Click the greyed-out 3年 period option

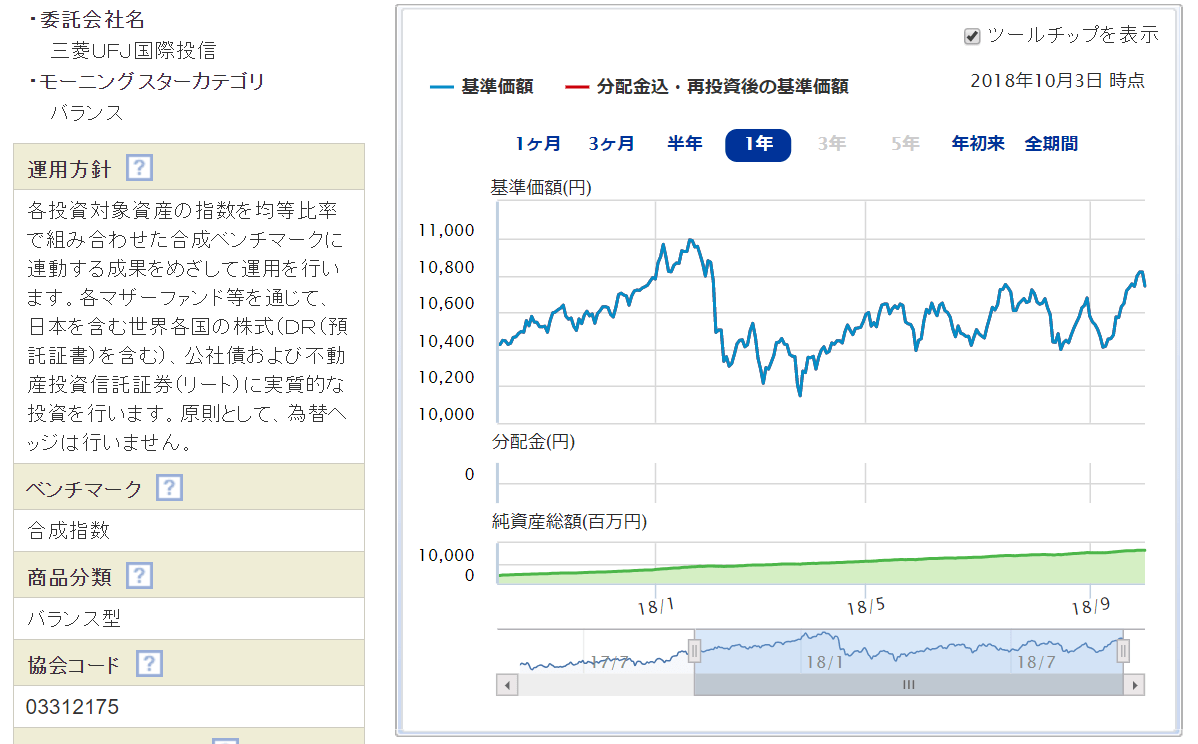pos(831,144)
